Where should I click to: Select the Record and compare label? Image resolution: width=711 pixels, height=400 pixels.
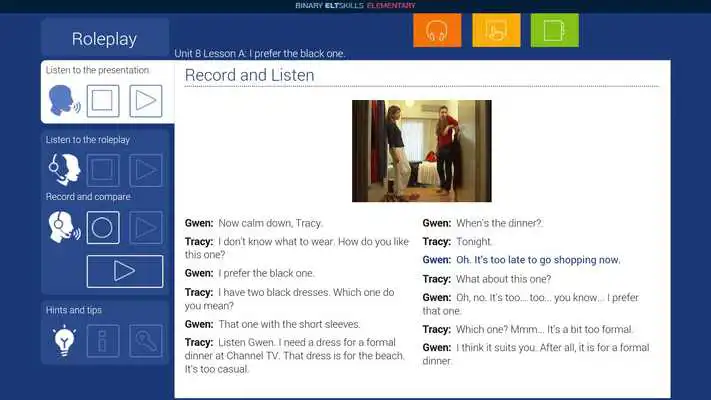tap(88, 197)
